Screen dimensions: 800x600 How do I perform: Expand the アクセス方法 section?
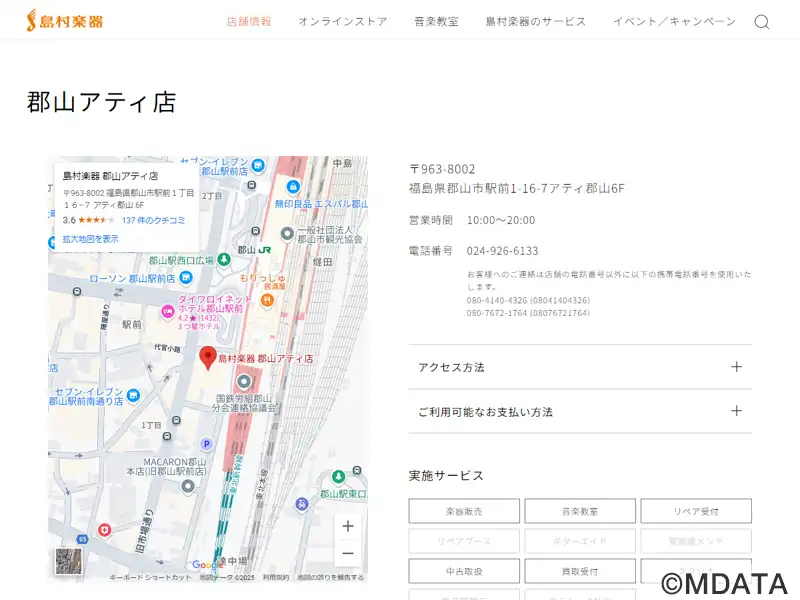(580, 367)
